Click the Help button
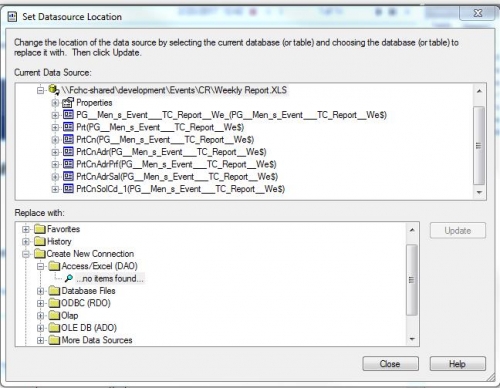Viewport: 500px width, 388px height. pos(458,364)
